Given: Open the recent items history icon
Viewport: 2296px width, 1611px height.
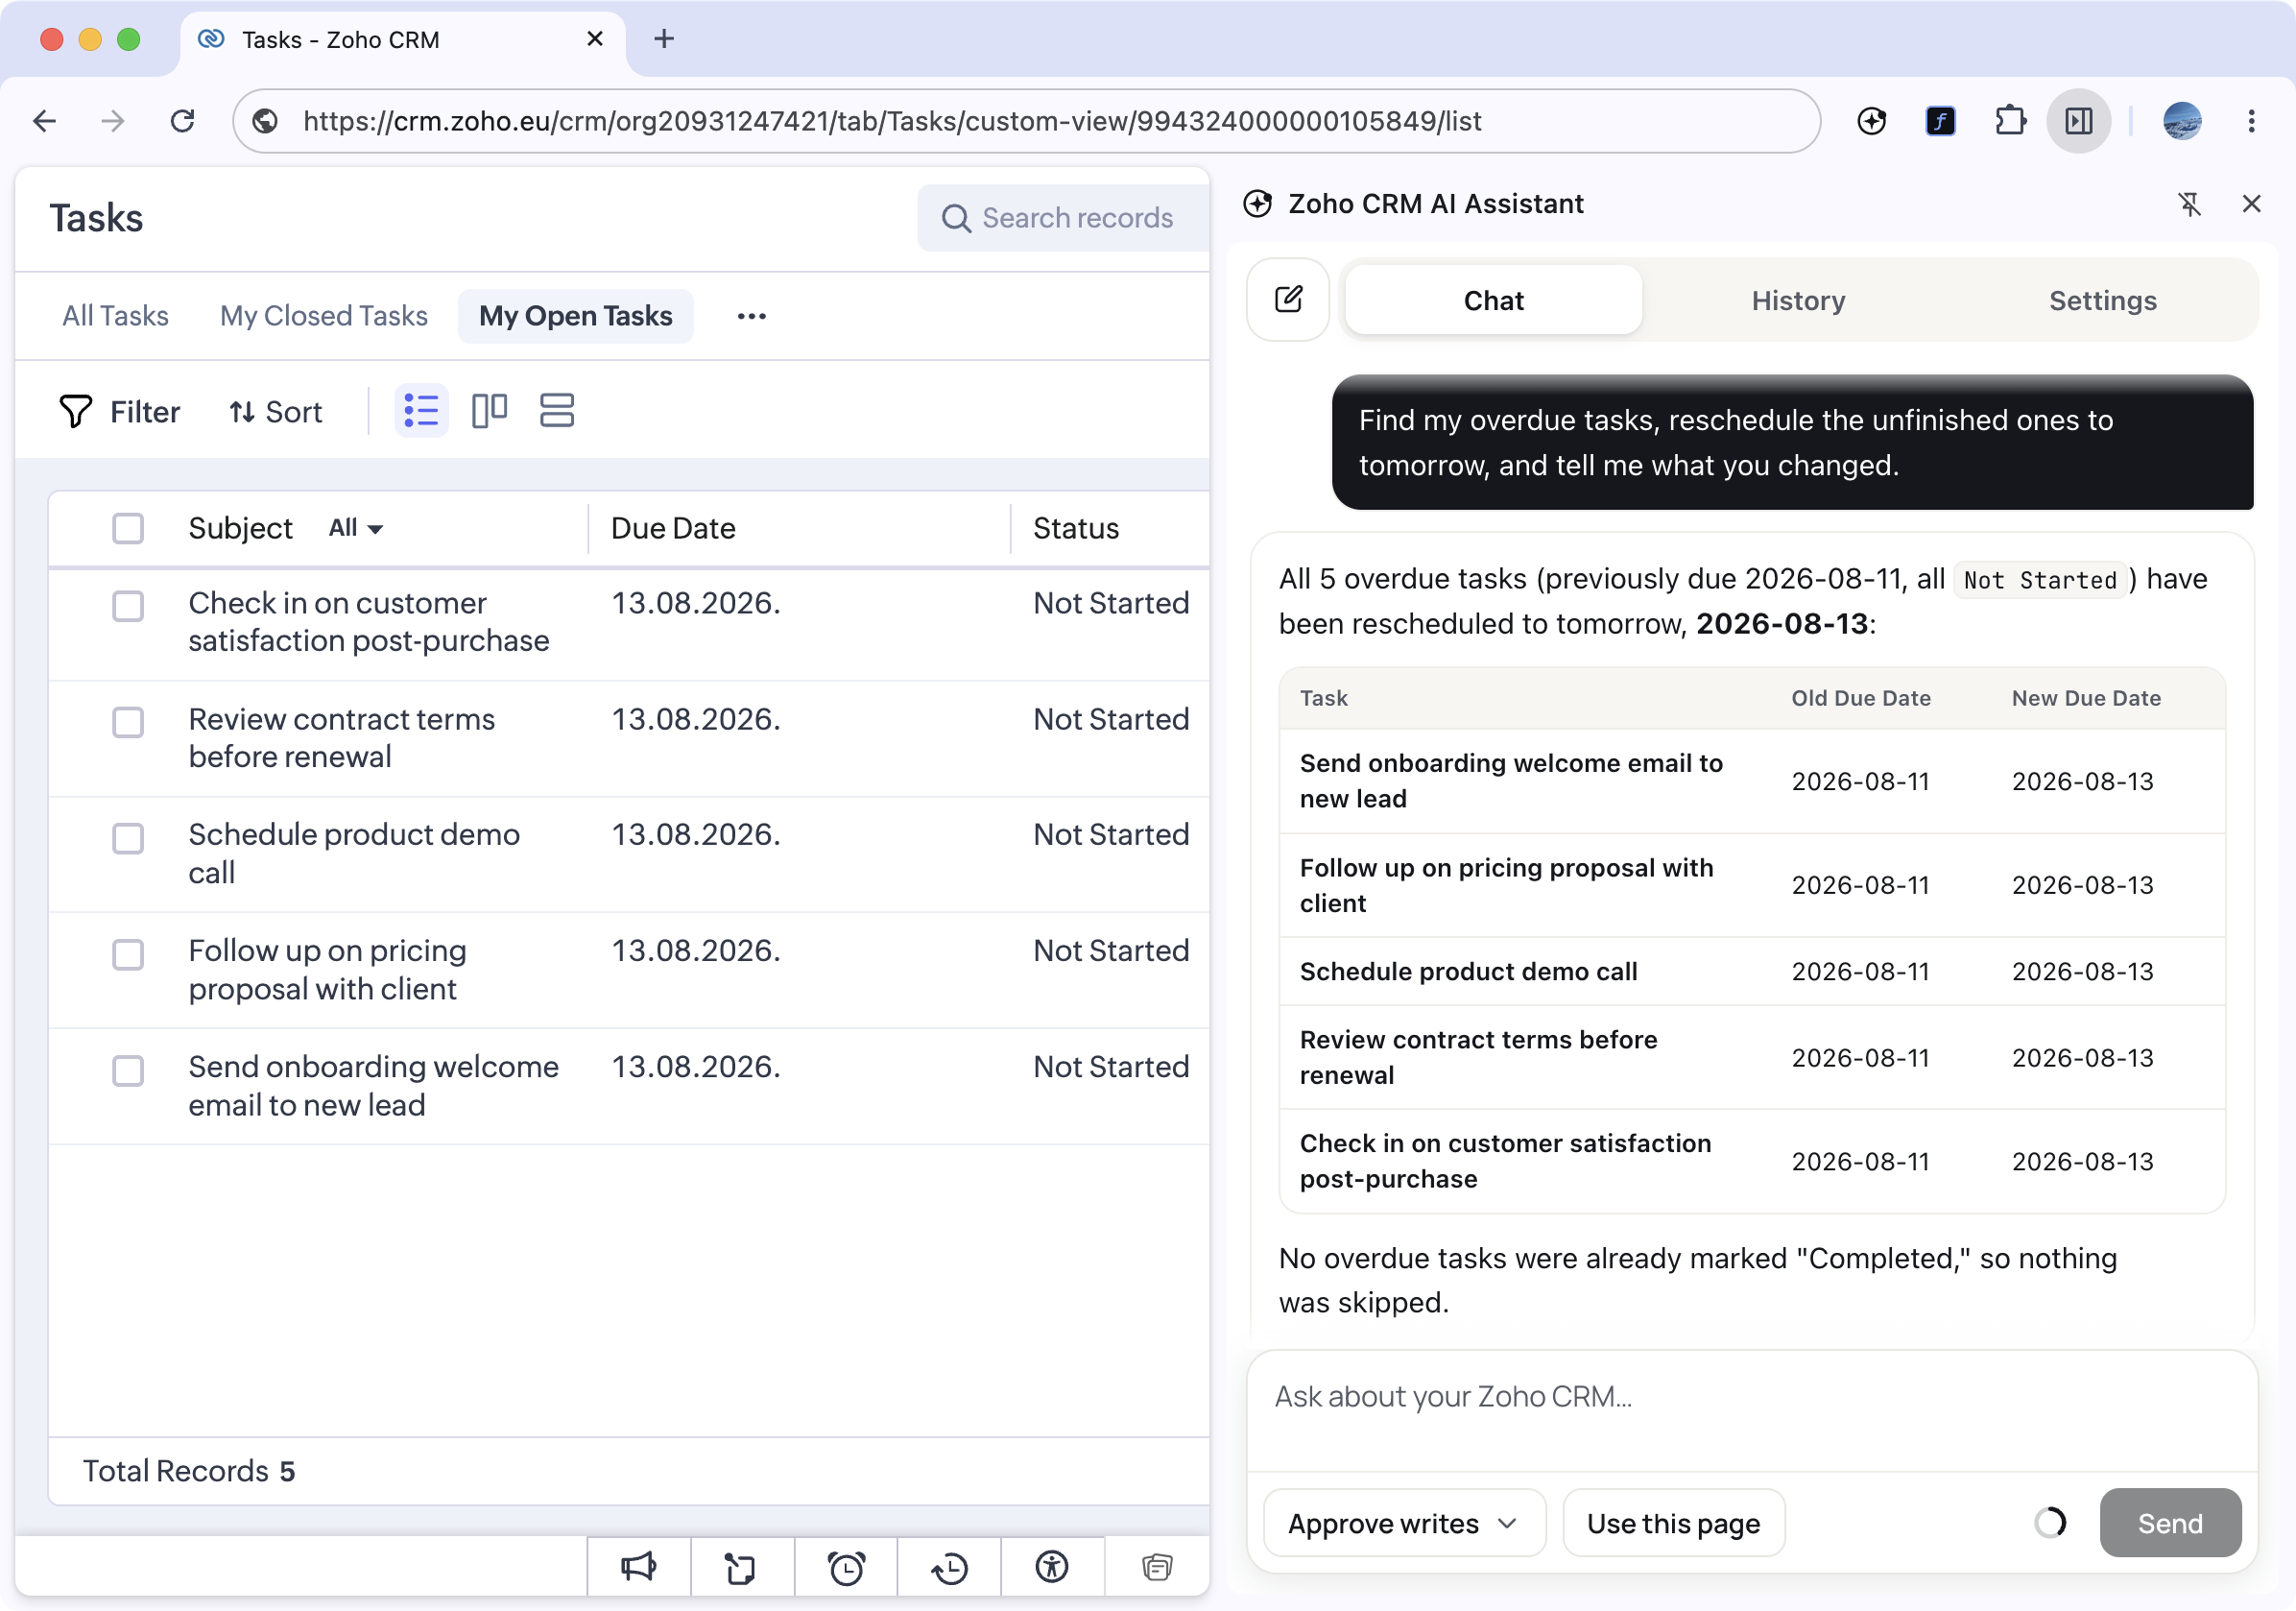Looking at the screenshot, I should [949, 1567].
